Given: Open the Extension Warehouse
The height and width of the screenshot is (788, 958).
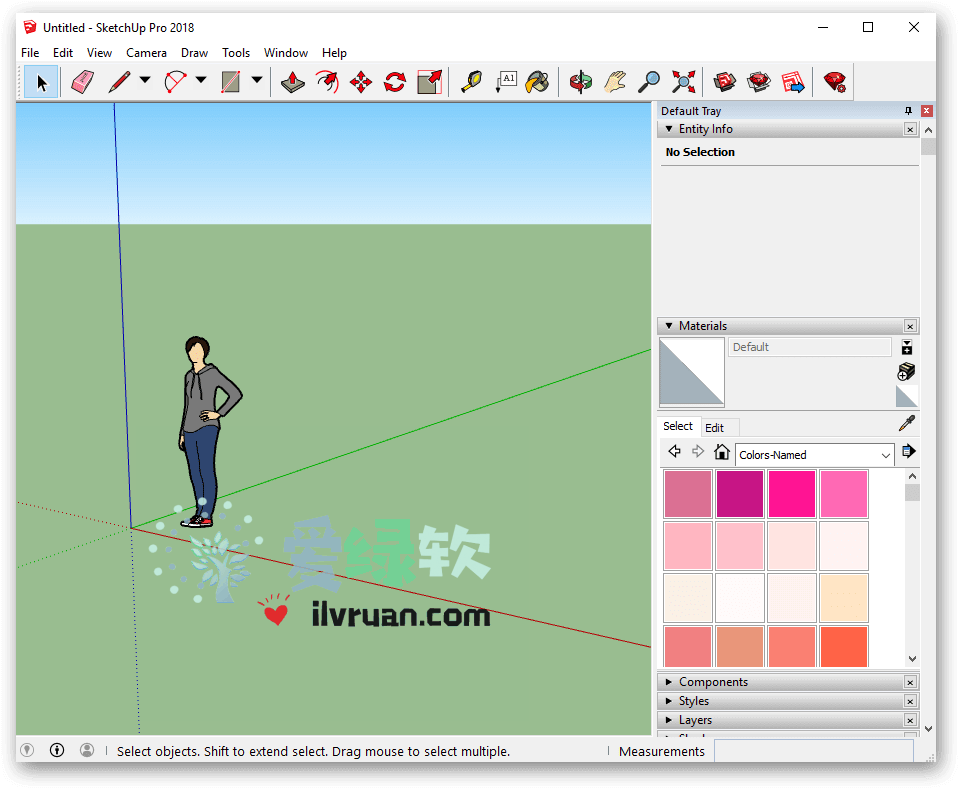Looking at the screenshot, I should 759,82.
